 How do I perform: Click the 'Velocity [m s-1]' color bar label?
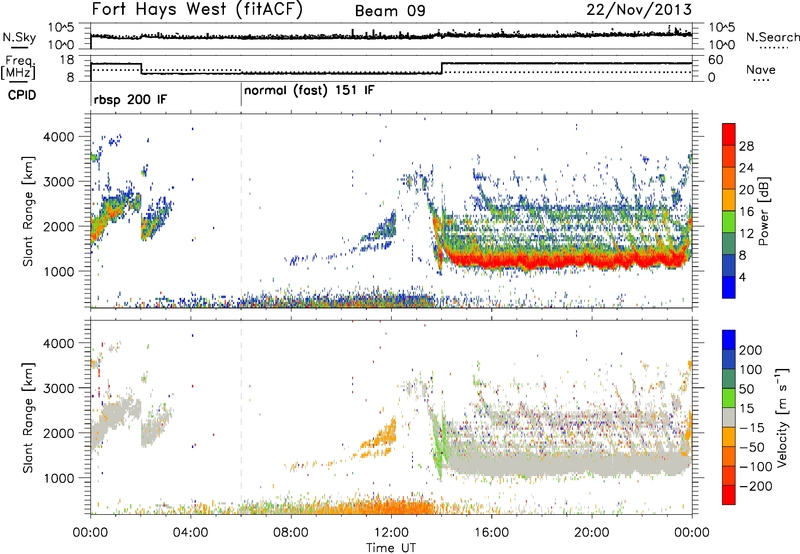(x=781, y=417)
